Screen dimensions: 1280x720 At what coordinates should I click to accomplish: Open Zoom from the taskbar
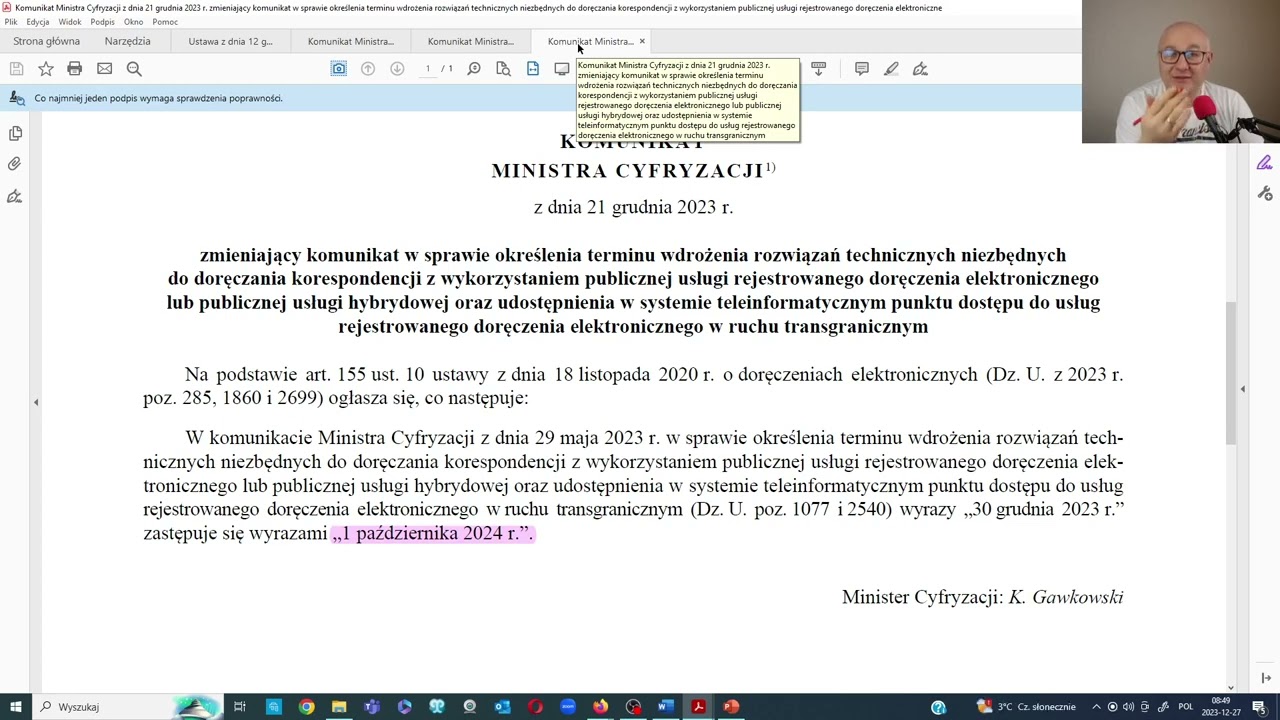point(568,707)
